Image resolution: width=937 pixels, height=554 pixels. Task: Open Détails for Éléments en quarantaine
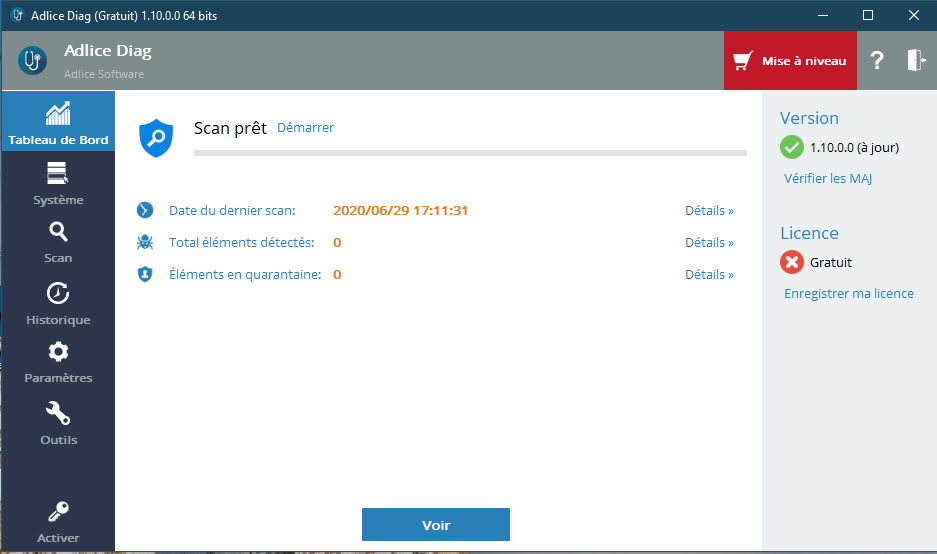coord(709,274)
